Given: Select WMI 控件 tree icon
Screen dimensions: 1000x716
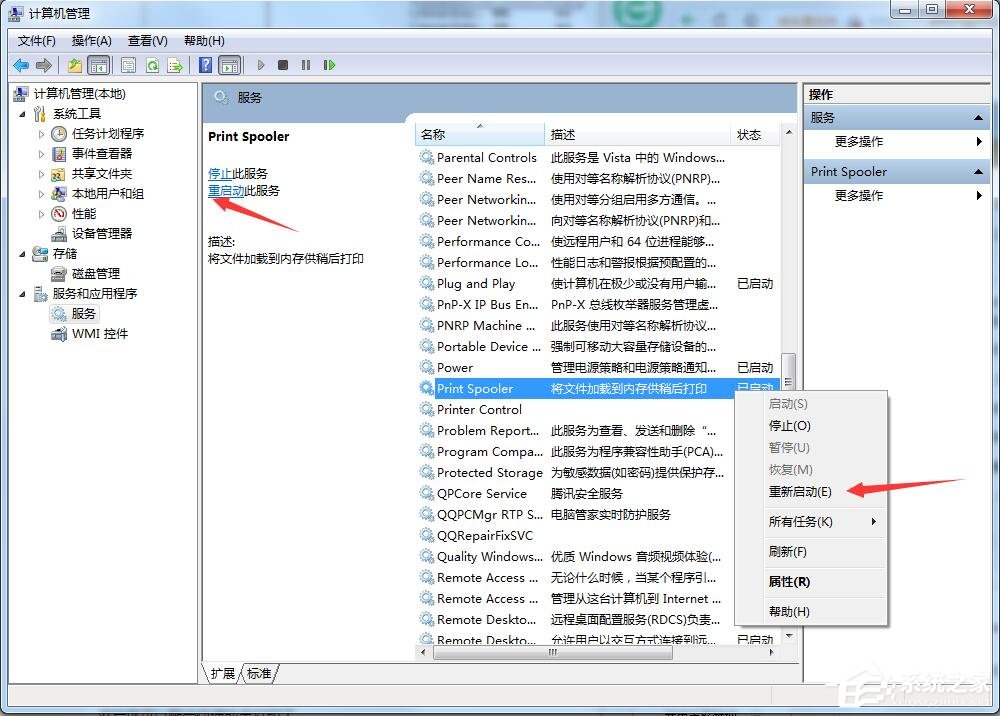Looking at the screenshot, I should pyautogui.click(x=59, y=333).
